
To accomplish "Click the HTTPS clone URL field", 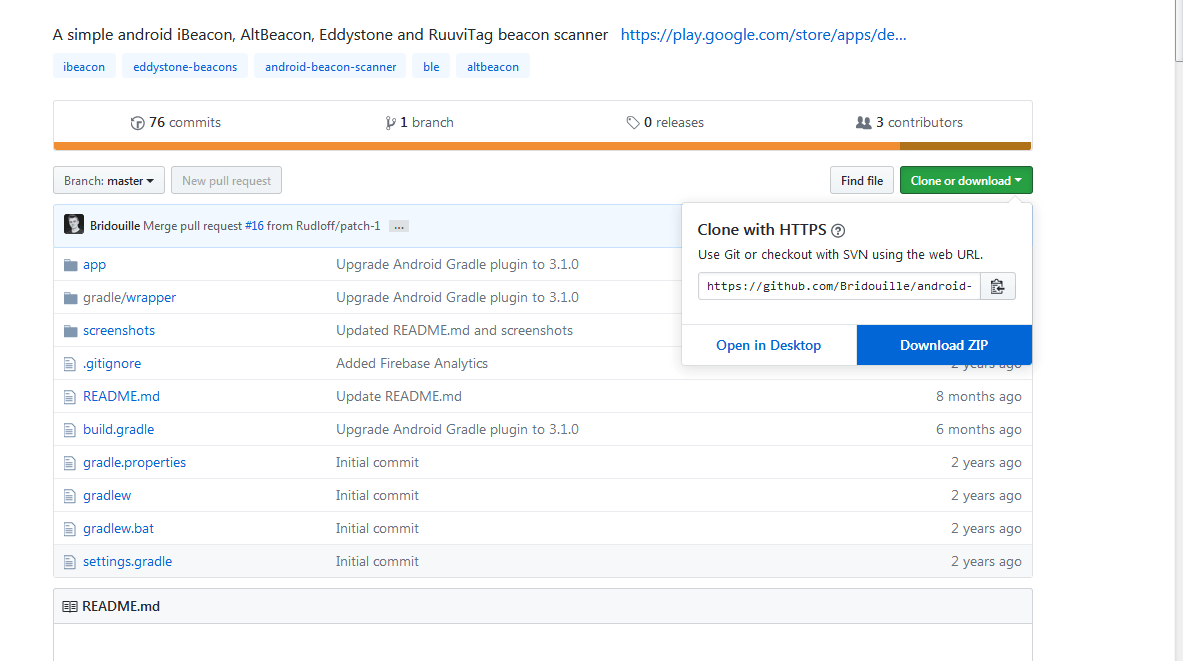I will coord(839,287).
